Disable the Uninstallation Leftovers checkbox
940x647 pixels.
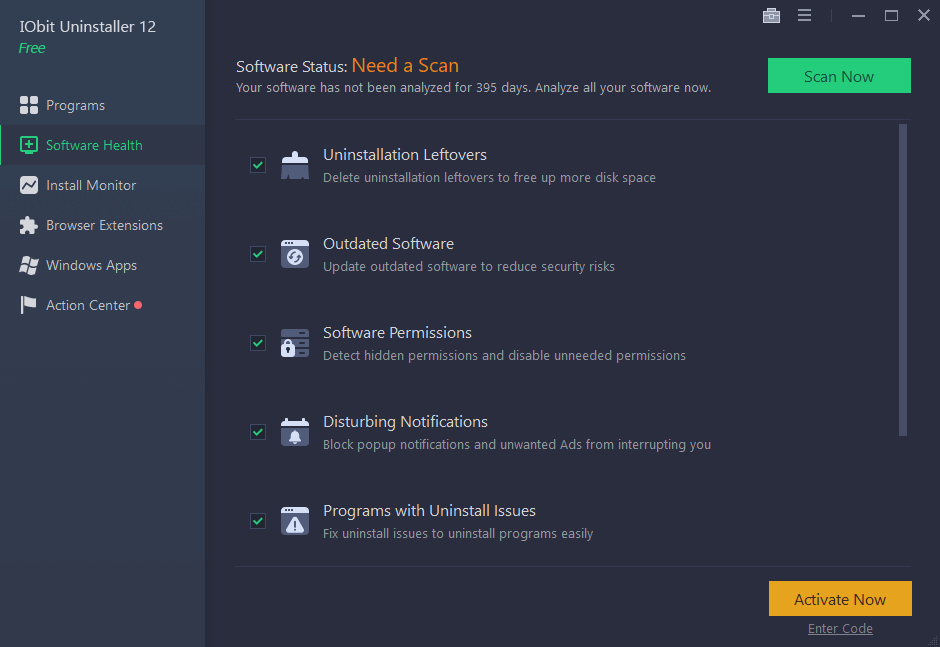(x=257, y=164)
